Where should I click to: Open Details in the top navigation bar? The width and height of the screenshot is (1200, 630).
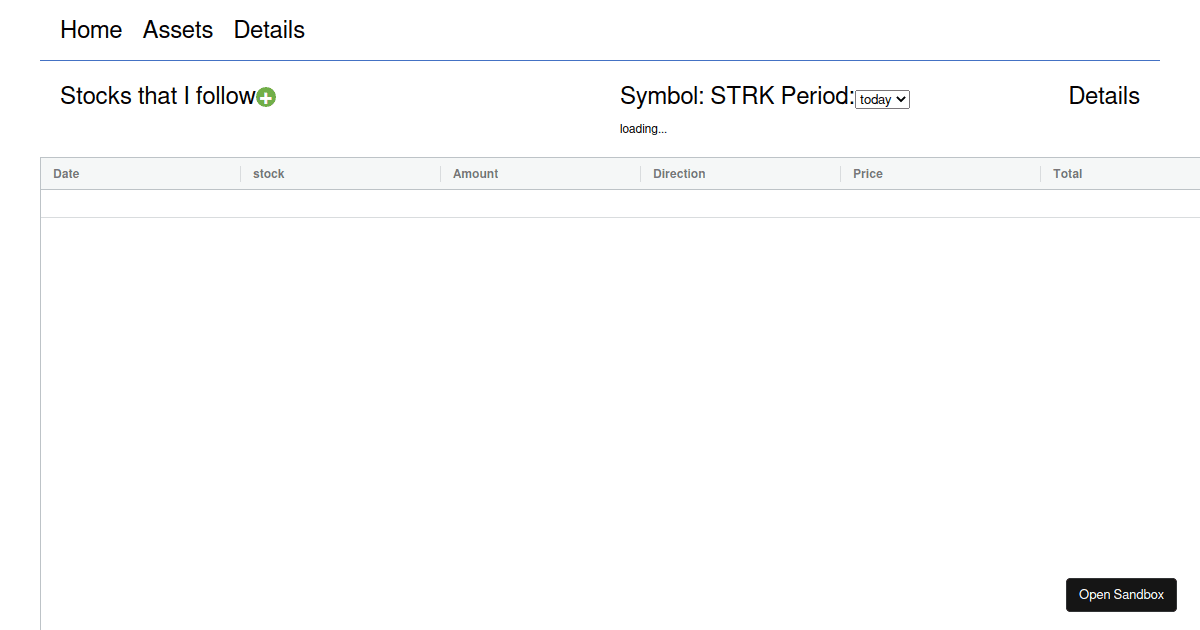point(269,30)
